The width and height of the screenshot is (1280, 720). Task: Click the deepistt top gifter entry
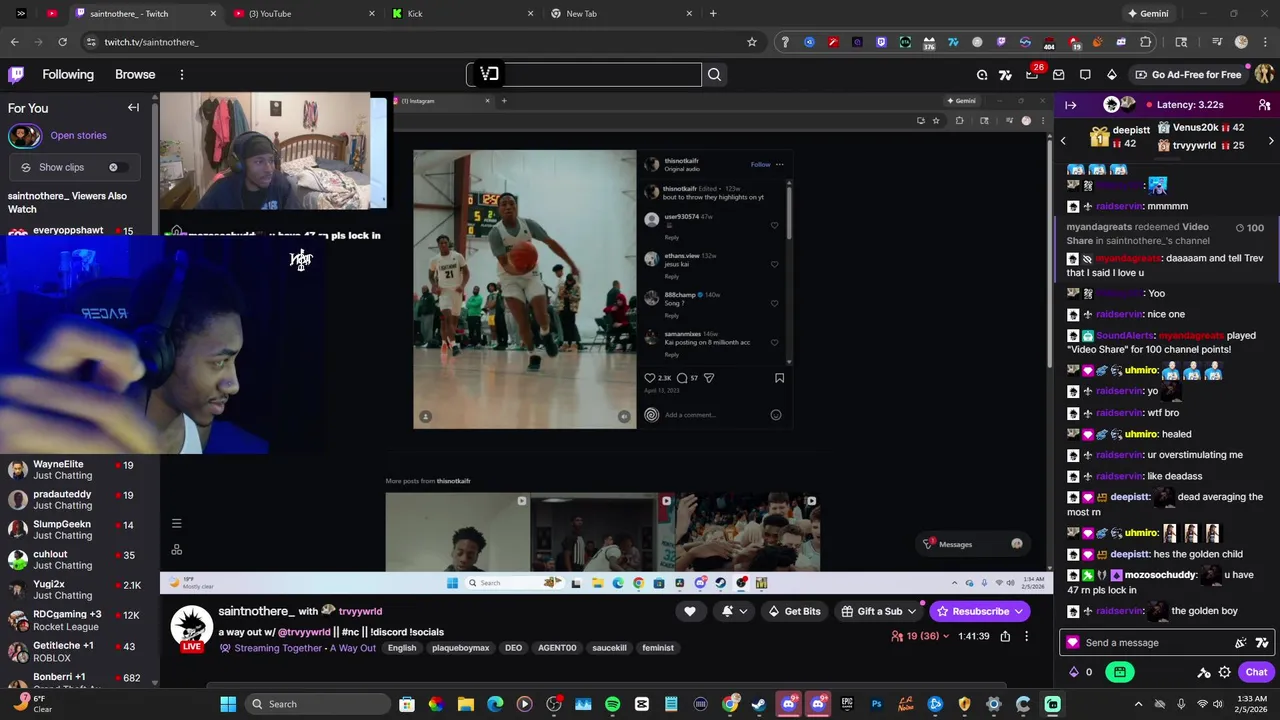1120,136
